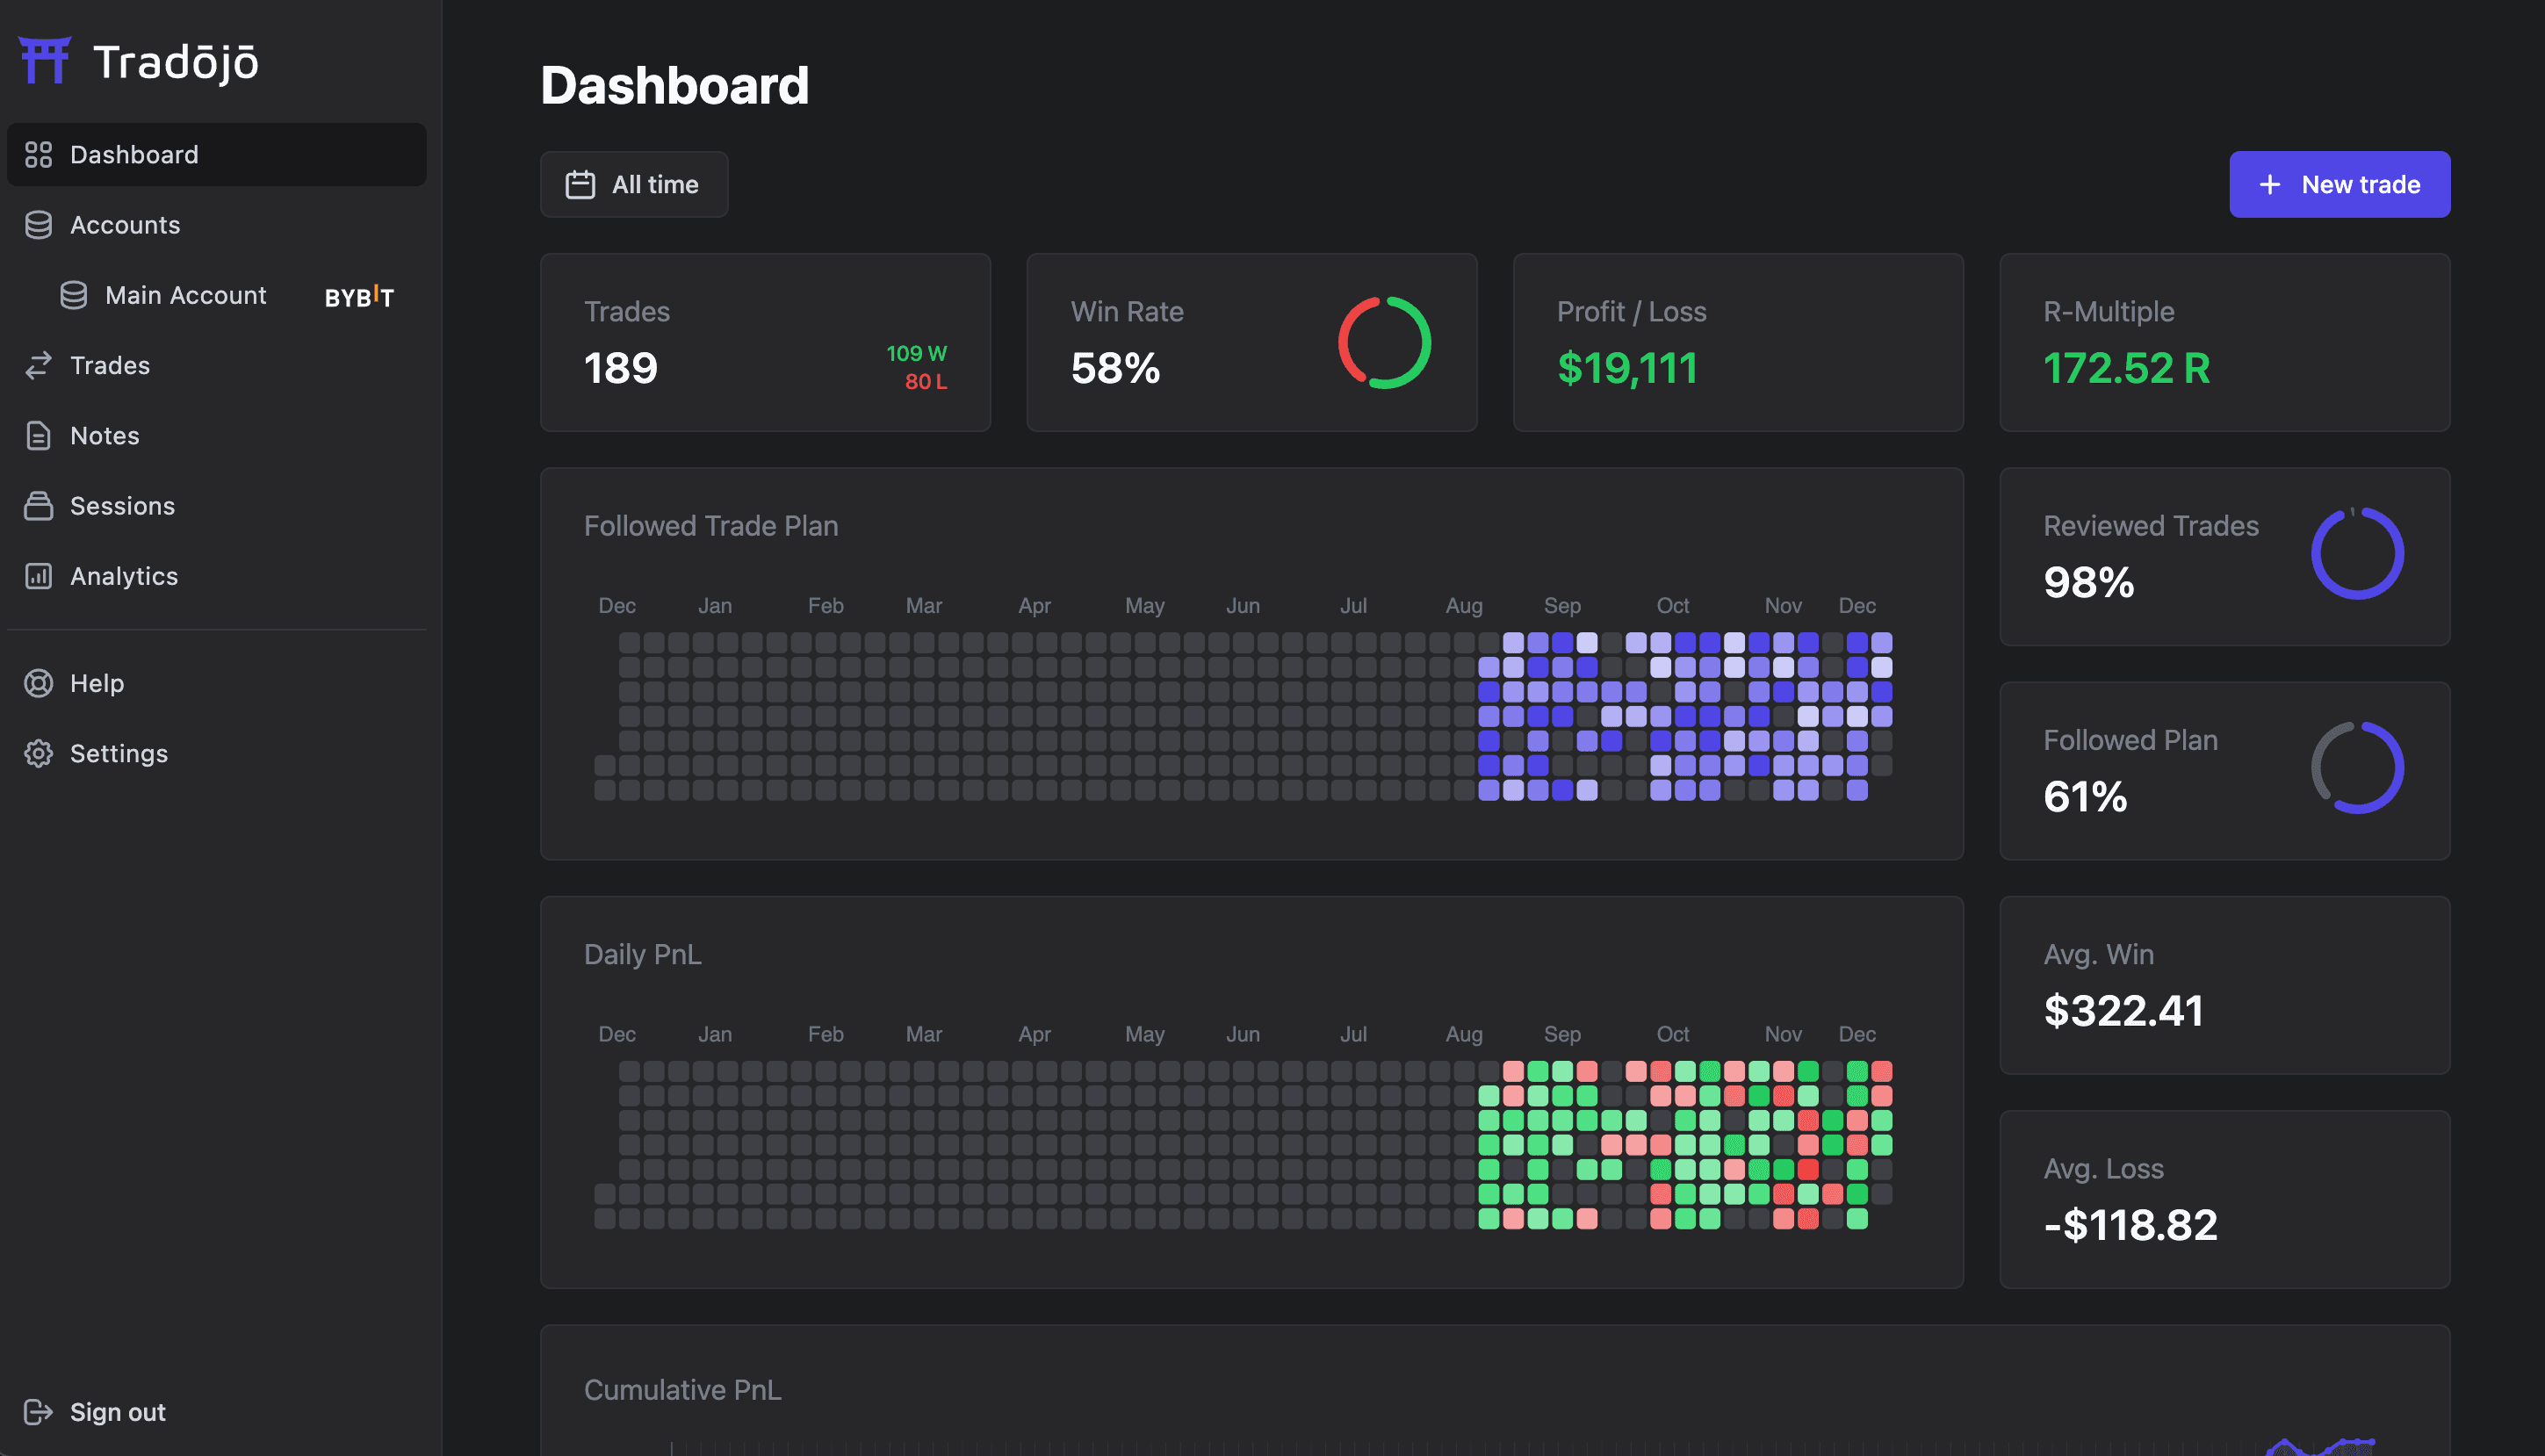Click the Help question mark icon
This screenshot has height=1456, width=2545.
[38, 683]
